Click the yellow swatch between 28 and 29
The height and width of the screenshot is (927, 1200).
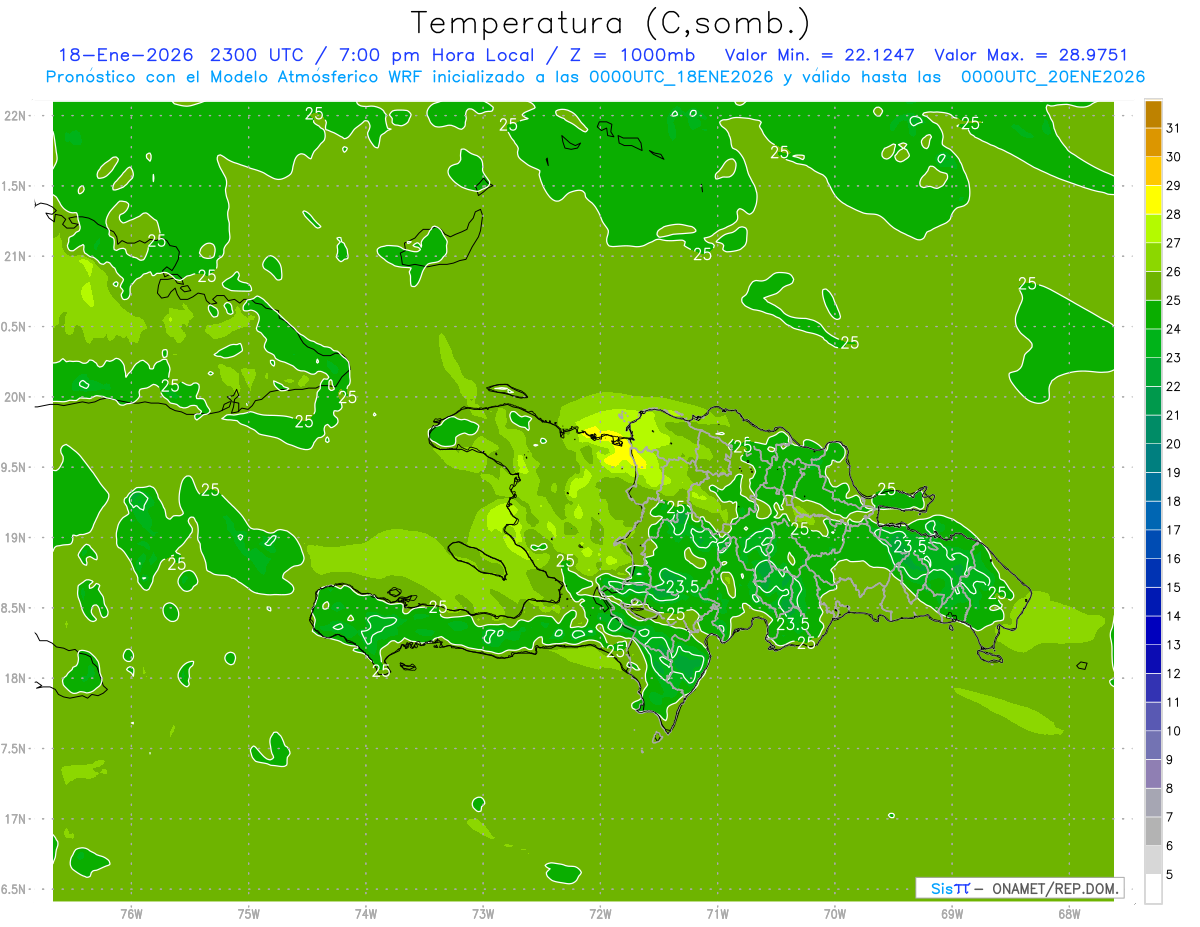pyautogui.click(x=1153, y=199)
